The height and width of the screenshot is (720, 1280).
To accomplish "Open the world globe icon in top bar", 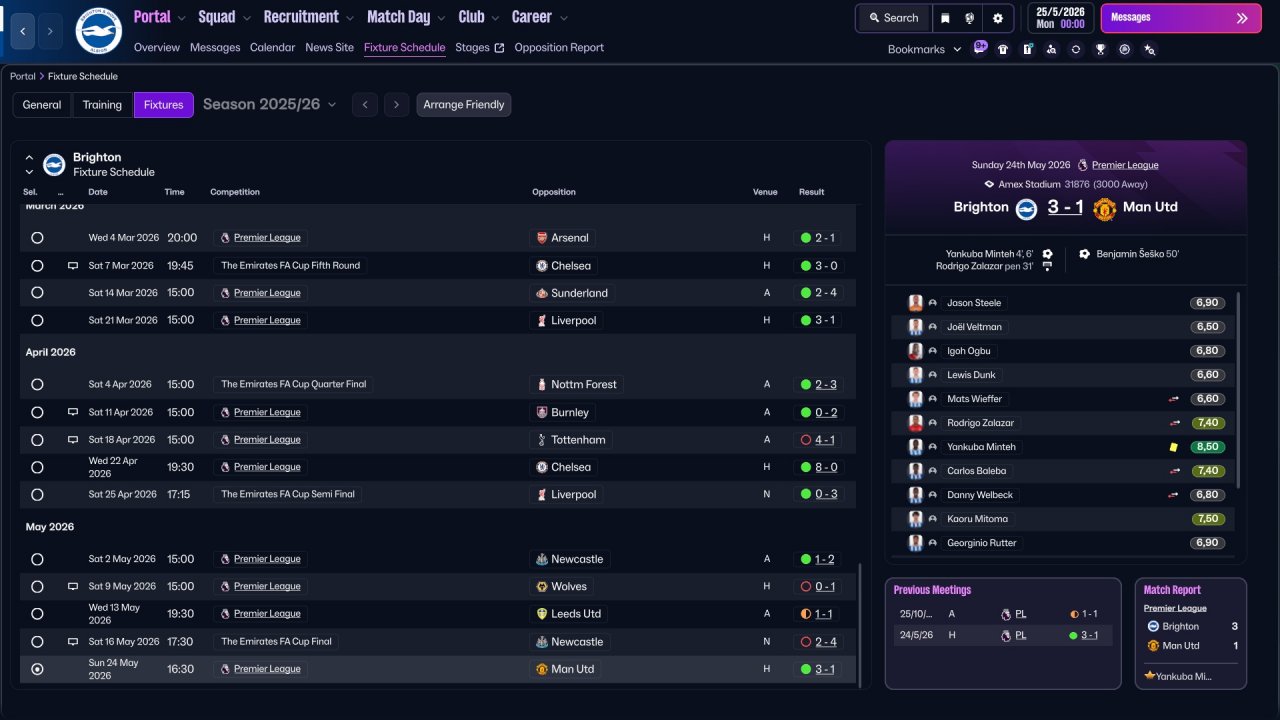I will tap(970, 18).
